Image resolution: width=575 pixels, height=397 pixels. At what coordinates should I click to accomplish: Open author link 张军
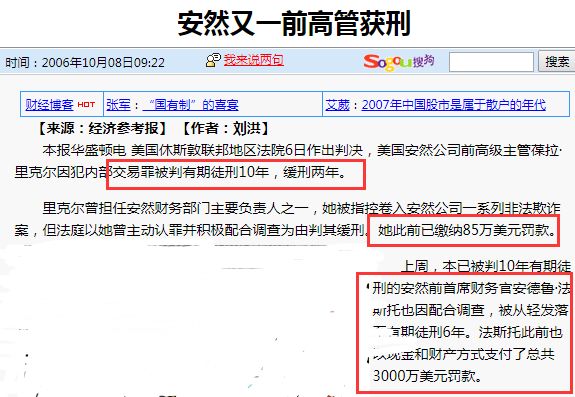118,105
